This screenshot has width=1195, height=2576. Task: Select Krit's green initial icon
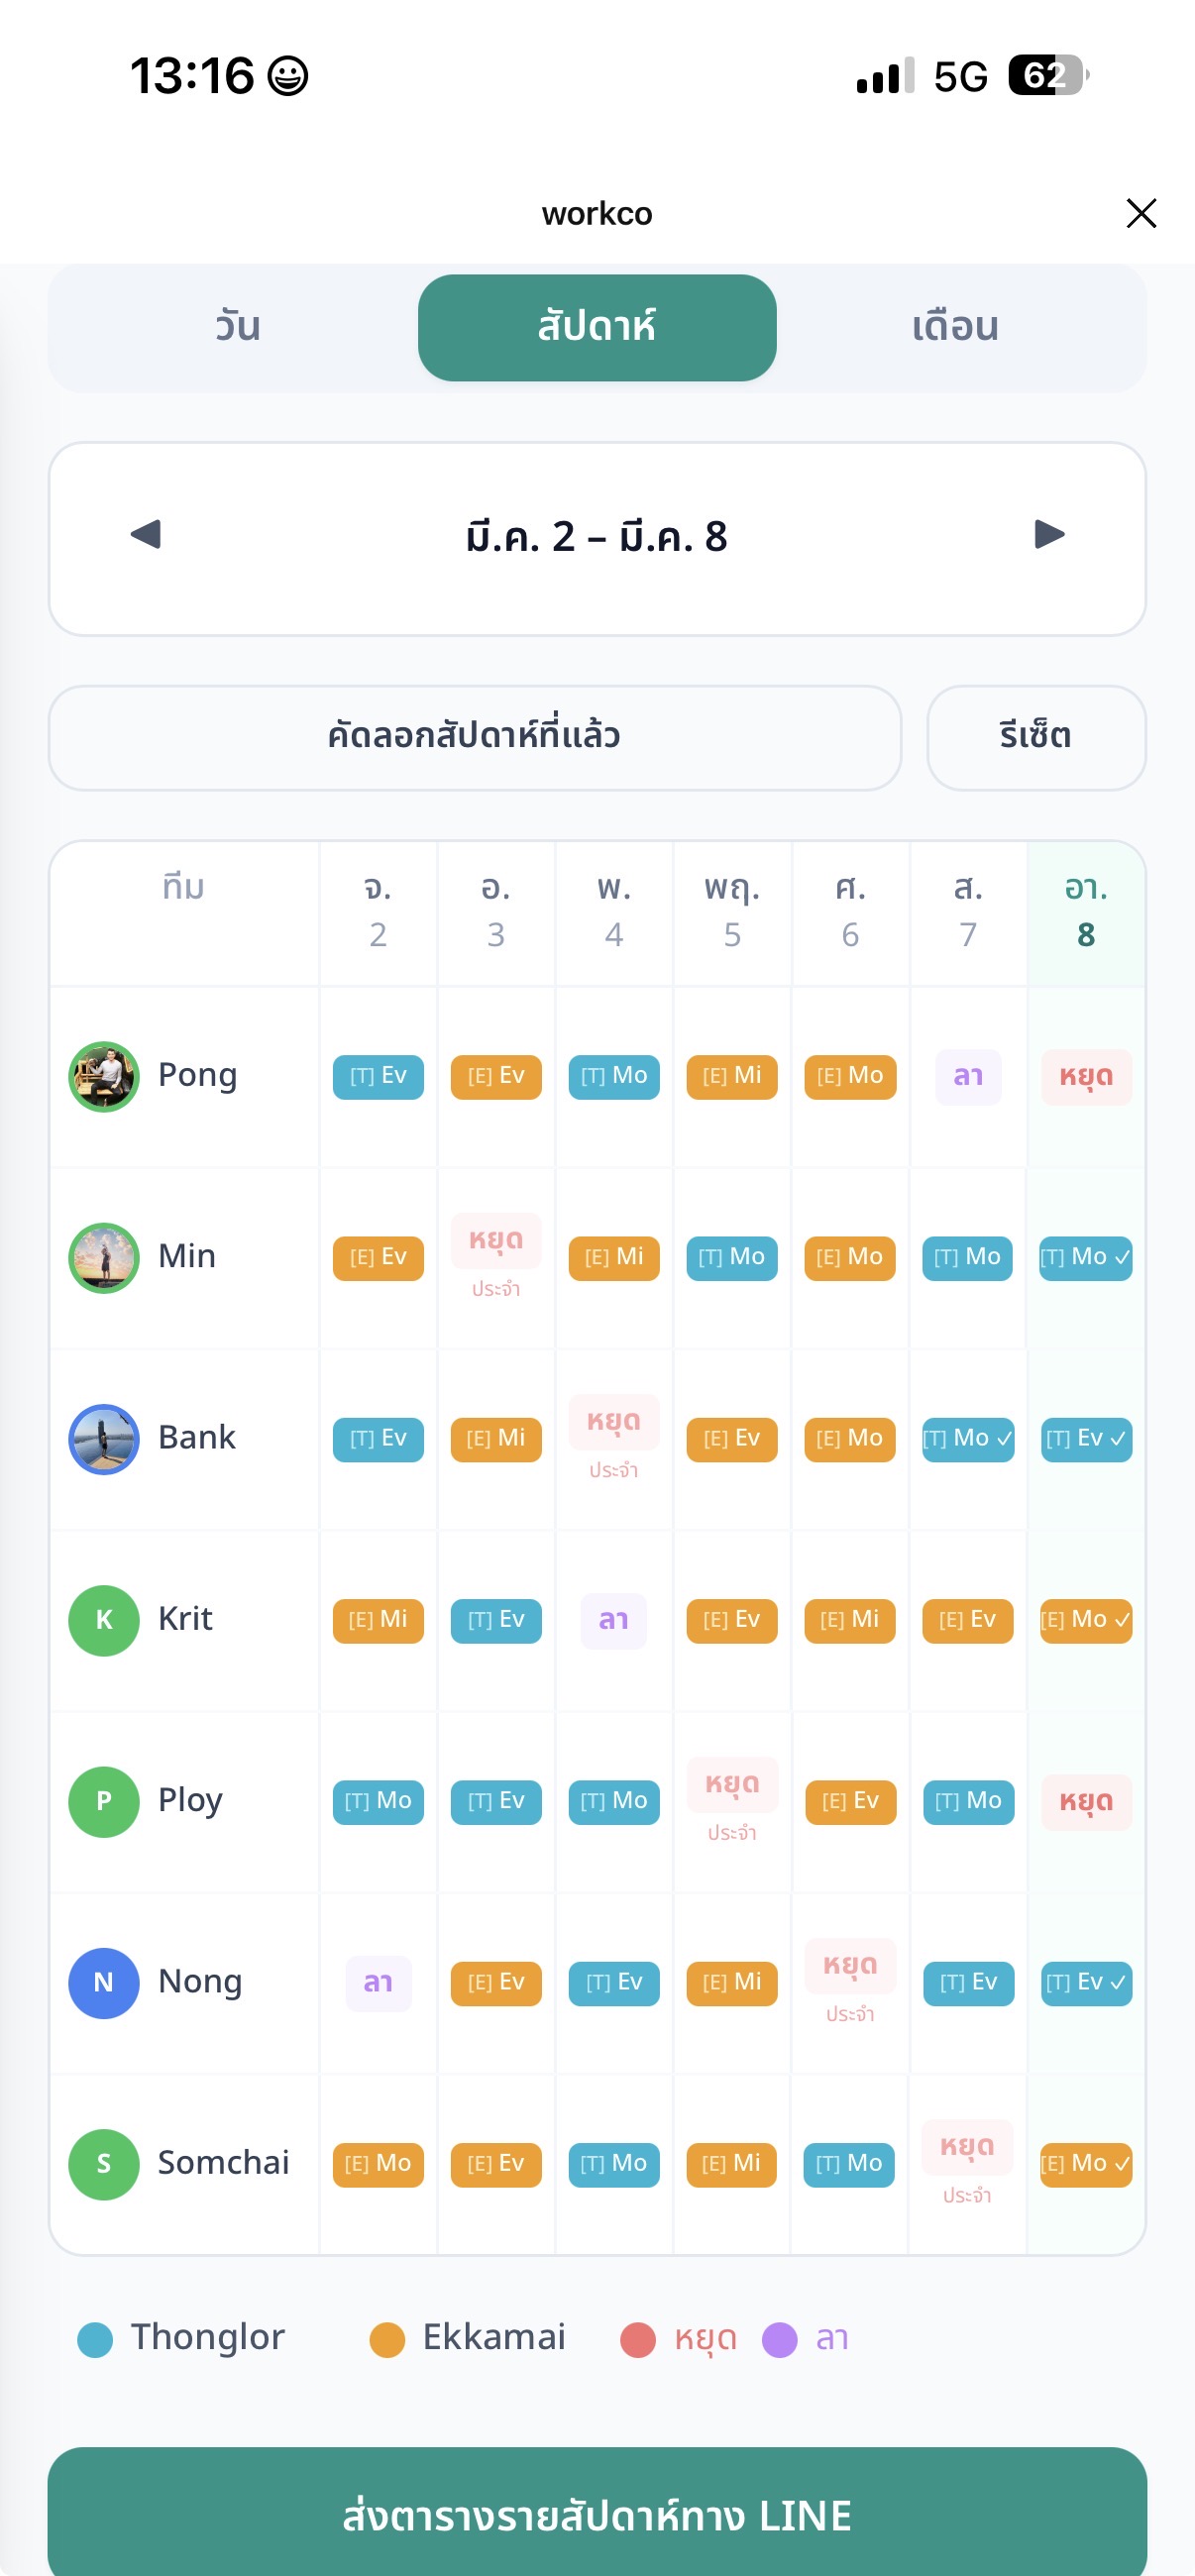[103, 1620]
